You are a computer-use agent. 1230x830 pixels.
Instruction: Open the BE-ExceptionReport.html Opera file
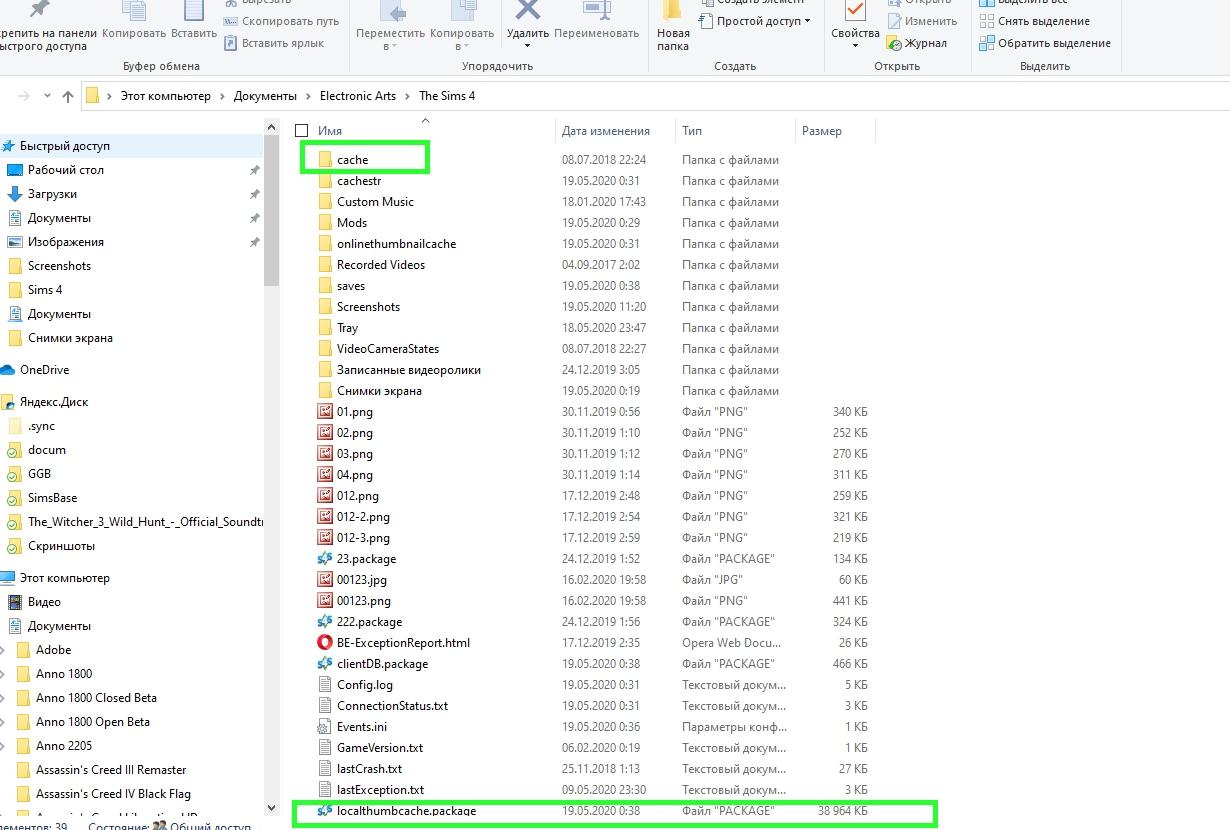(402, 643)
